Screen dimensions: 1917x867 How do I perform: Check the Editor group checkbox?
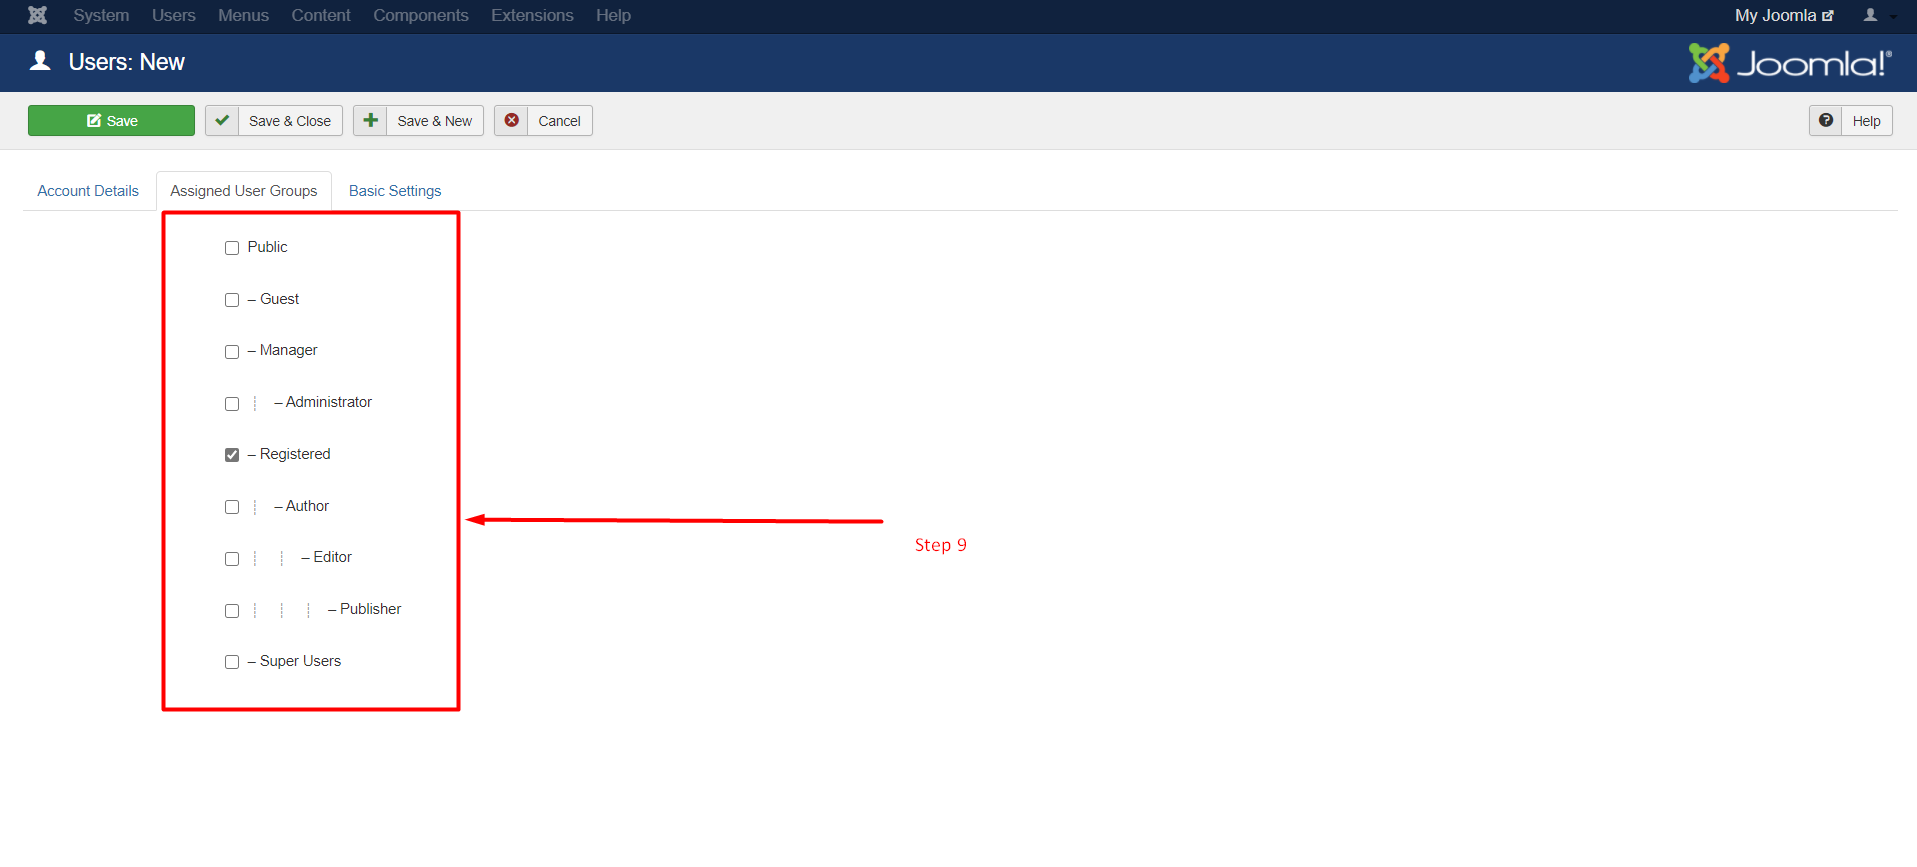coord(232,559)
